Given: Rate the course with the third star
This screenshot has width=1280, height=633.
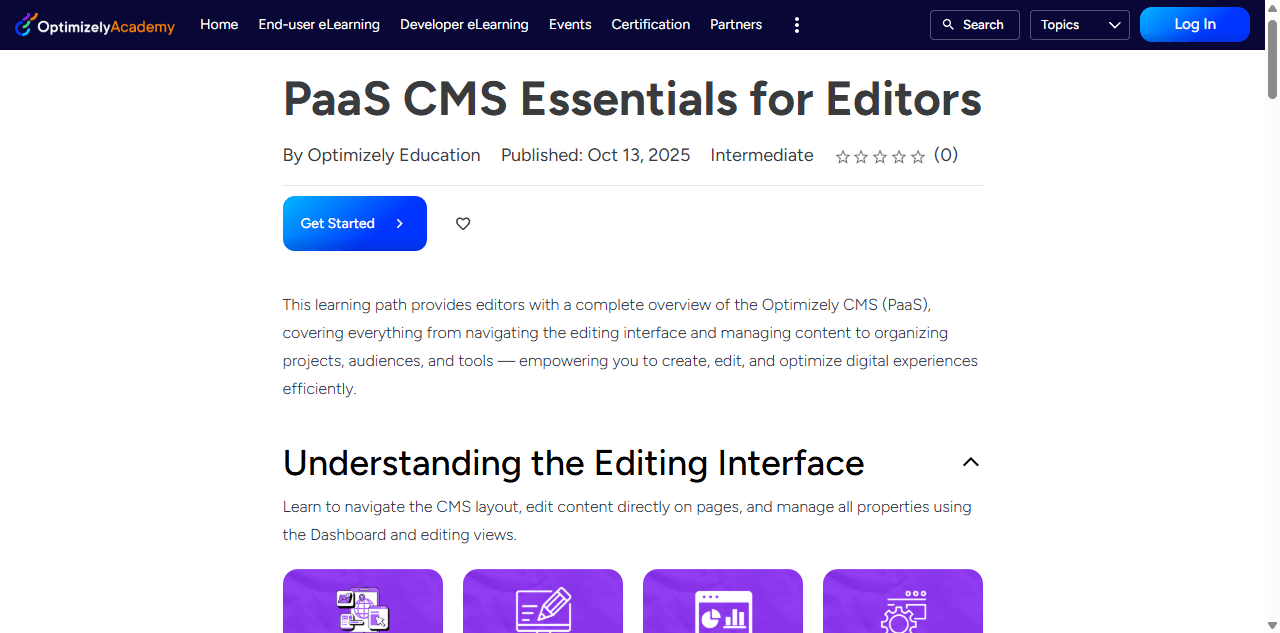Looking at the screenshot, I should [880, 157].
